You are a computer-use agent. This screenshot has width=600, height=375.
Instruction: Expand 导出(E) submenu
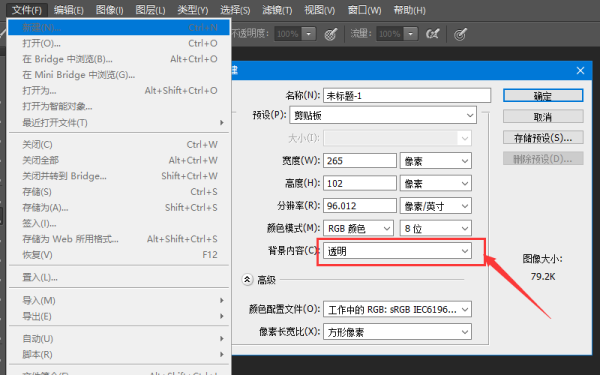(119, 316)
